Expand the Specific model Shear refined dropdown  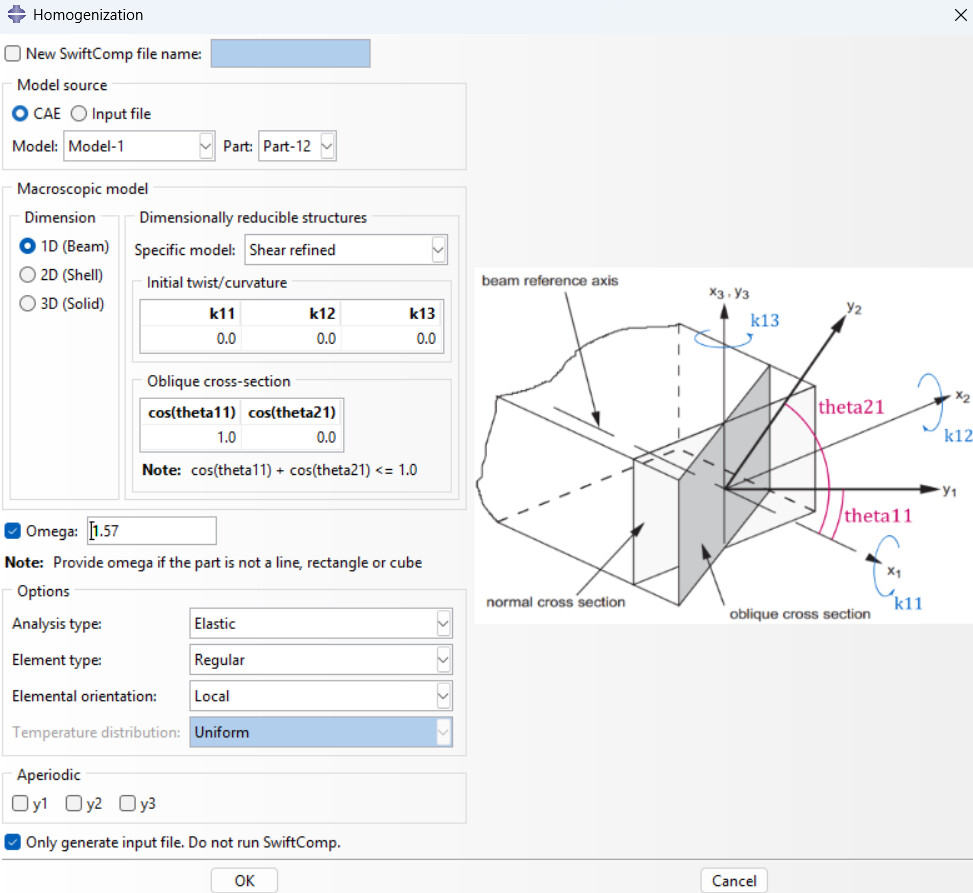[x=345, y=249]
